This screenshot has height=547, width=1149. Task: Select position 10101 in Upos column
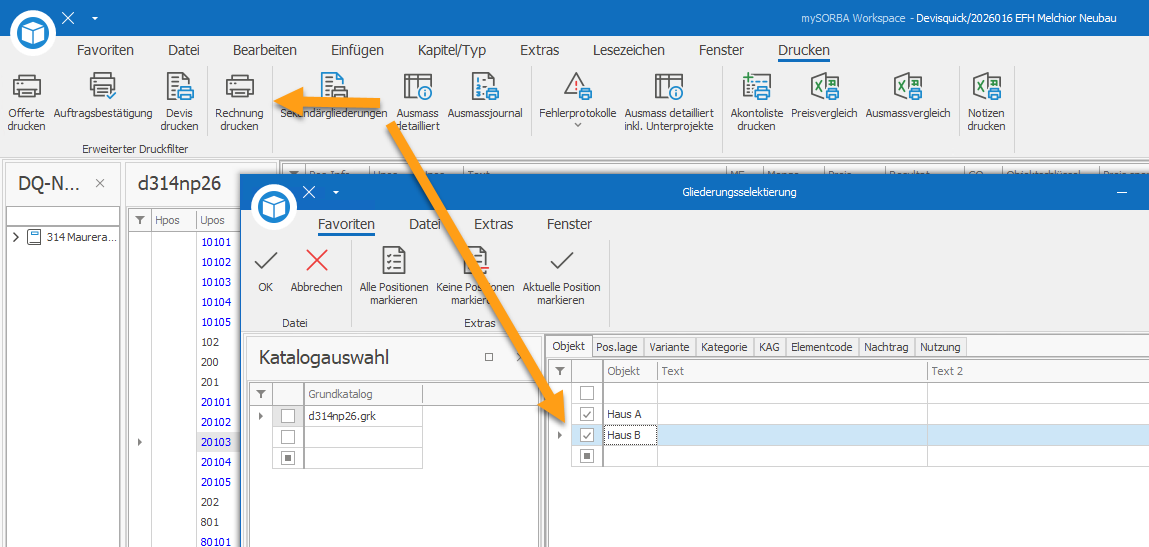pyautogui.click(x=216, y=241)
